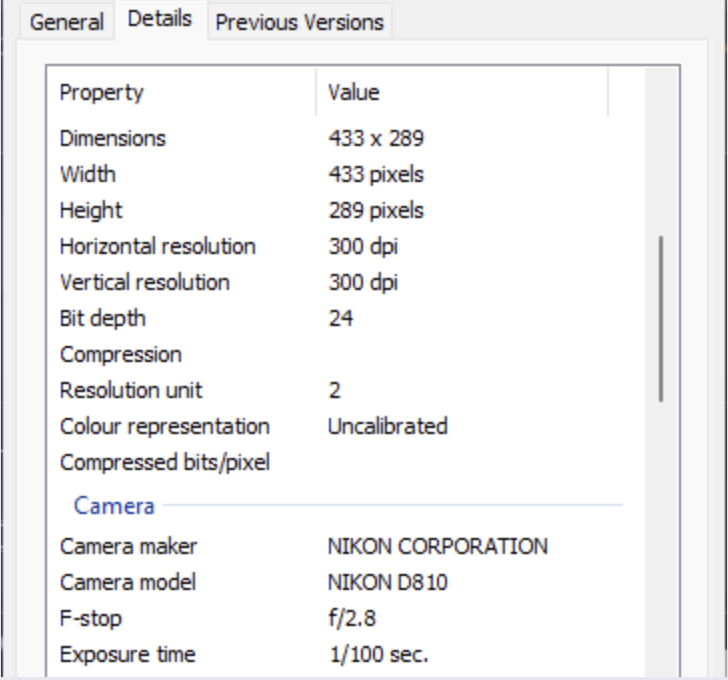Select the Compressed bits/pixel row
This screenshot has height=680, width=728.
pos(165,462)
